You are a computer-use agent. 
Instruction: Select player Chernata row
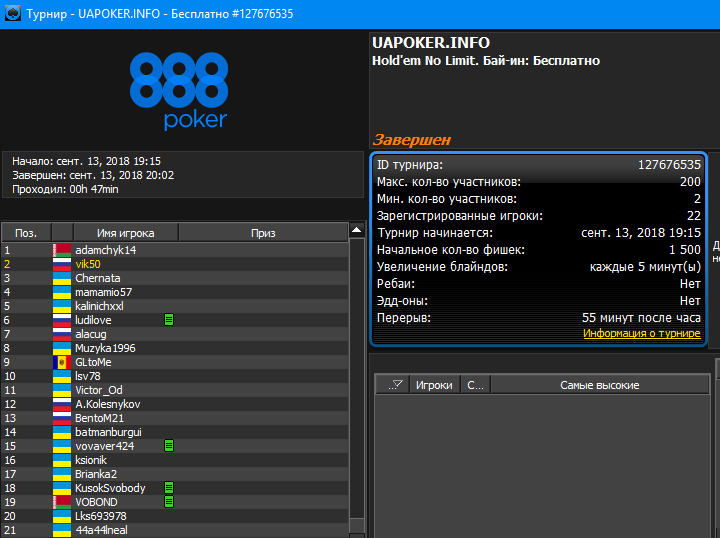click(174, 278)
